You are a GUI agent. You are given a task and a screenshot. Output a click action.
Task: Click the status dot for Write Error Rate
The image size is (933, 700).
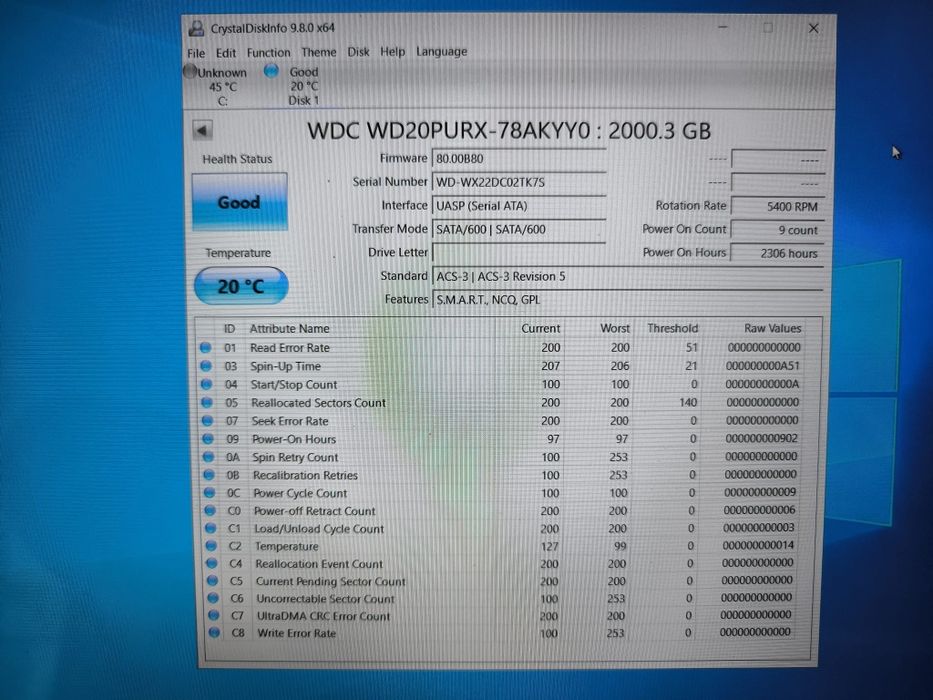pos(214,633)
